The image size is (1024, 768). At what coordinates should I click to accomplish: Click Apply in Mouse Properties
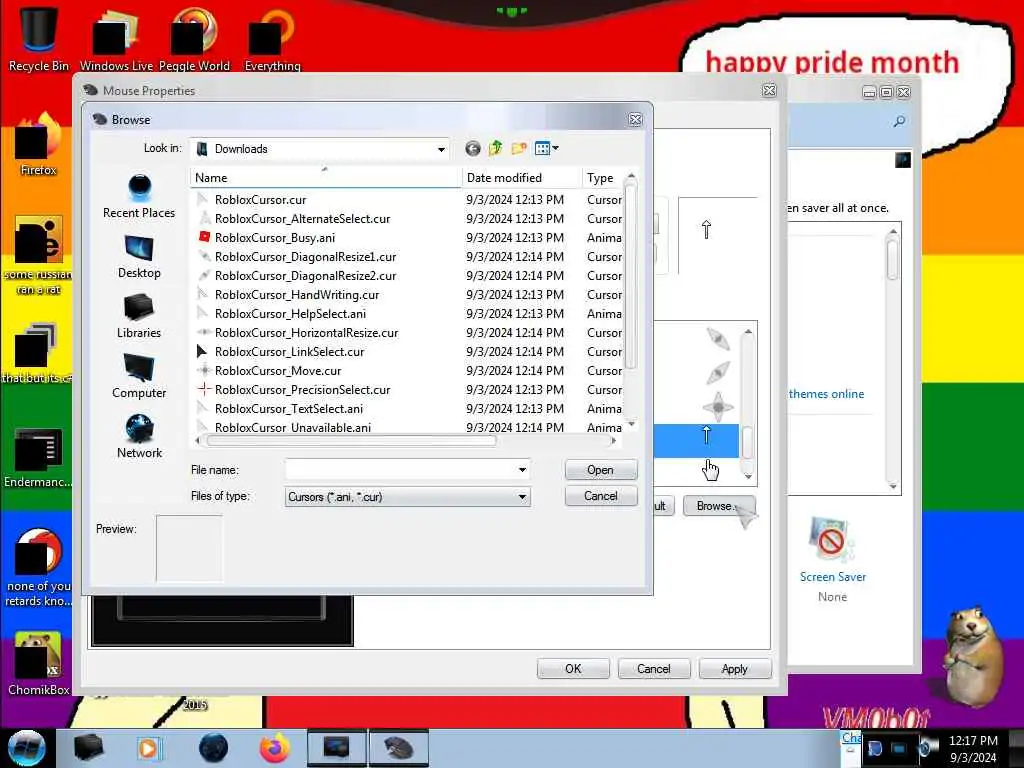[735, 669]
